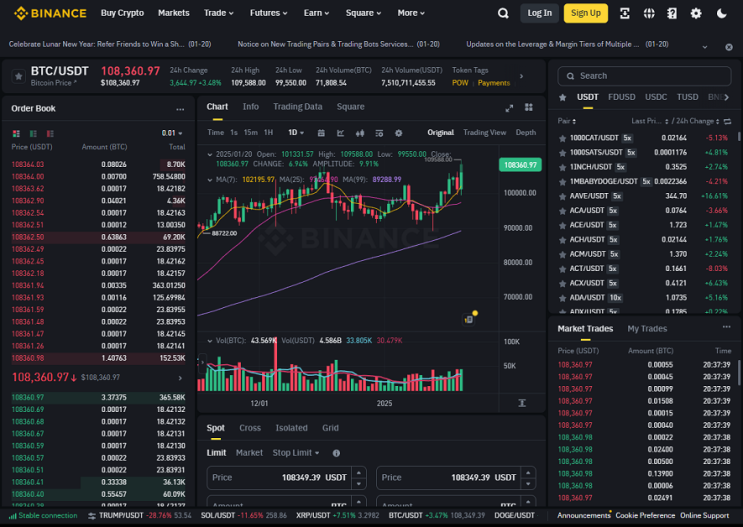Click the Log In button
743x527 pixels.
[540, 13]
